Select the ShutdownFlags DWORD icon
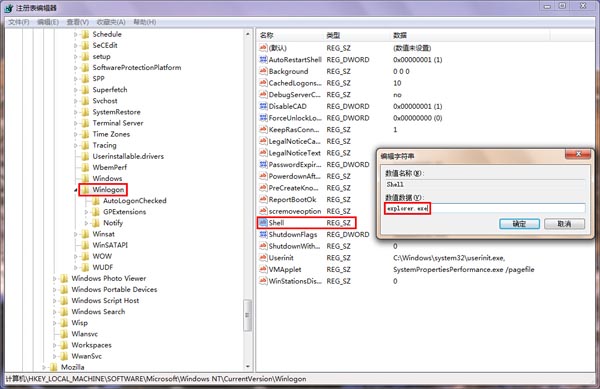The image size is (600, 389). 263,234
